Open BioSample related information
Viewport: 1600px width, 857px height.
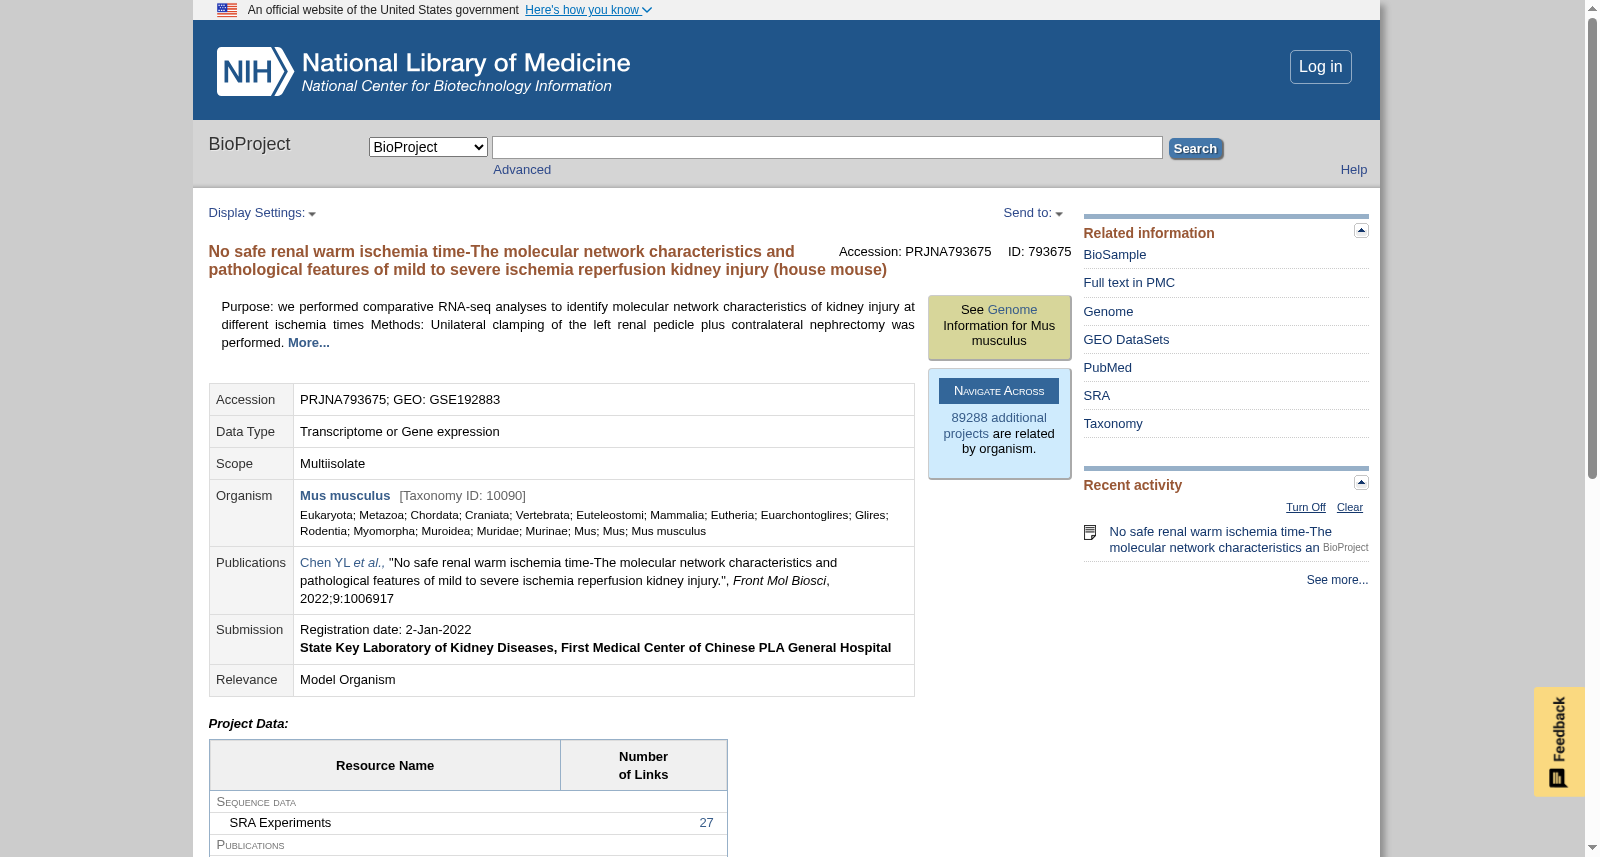[1114, 255]
